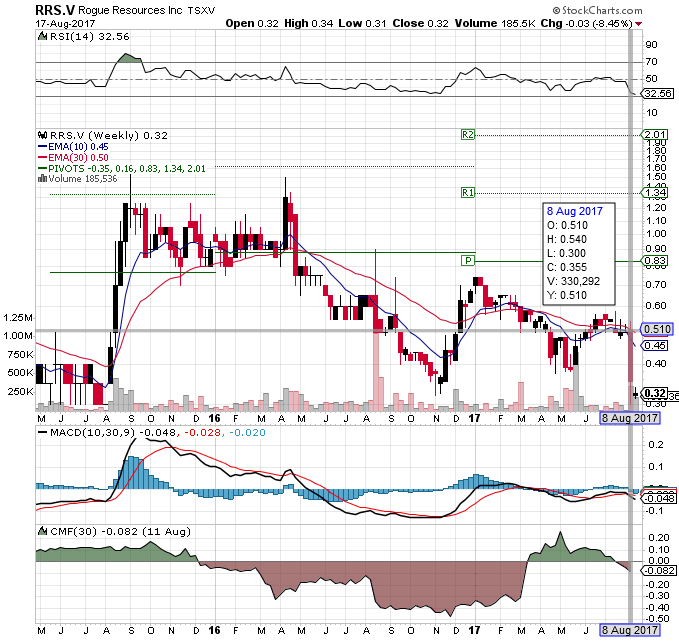
Task: Click the 17-Aug-2017 date text
Action: pos(65,23)
